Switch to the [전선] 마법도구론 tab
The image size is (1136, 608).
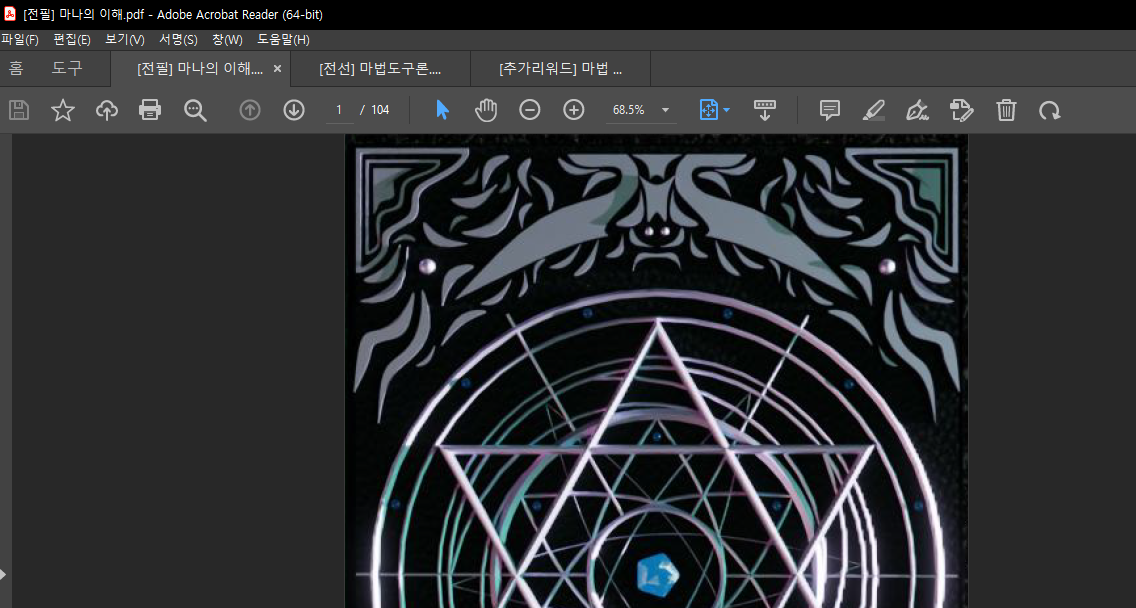[380, 69]
